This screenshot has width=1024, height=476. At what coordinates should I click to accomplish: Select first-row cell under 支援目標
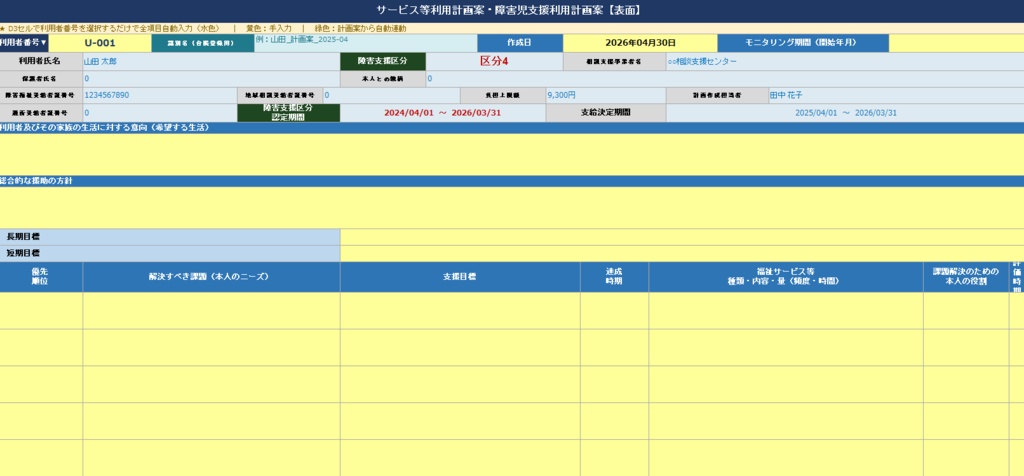point(460,311)
